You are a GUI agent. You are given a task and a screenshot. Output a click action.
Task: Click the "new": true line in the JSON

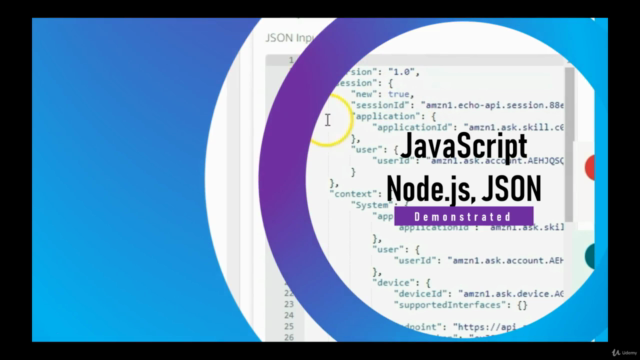tap(382, 94)
